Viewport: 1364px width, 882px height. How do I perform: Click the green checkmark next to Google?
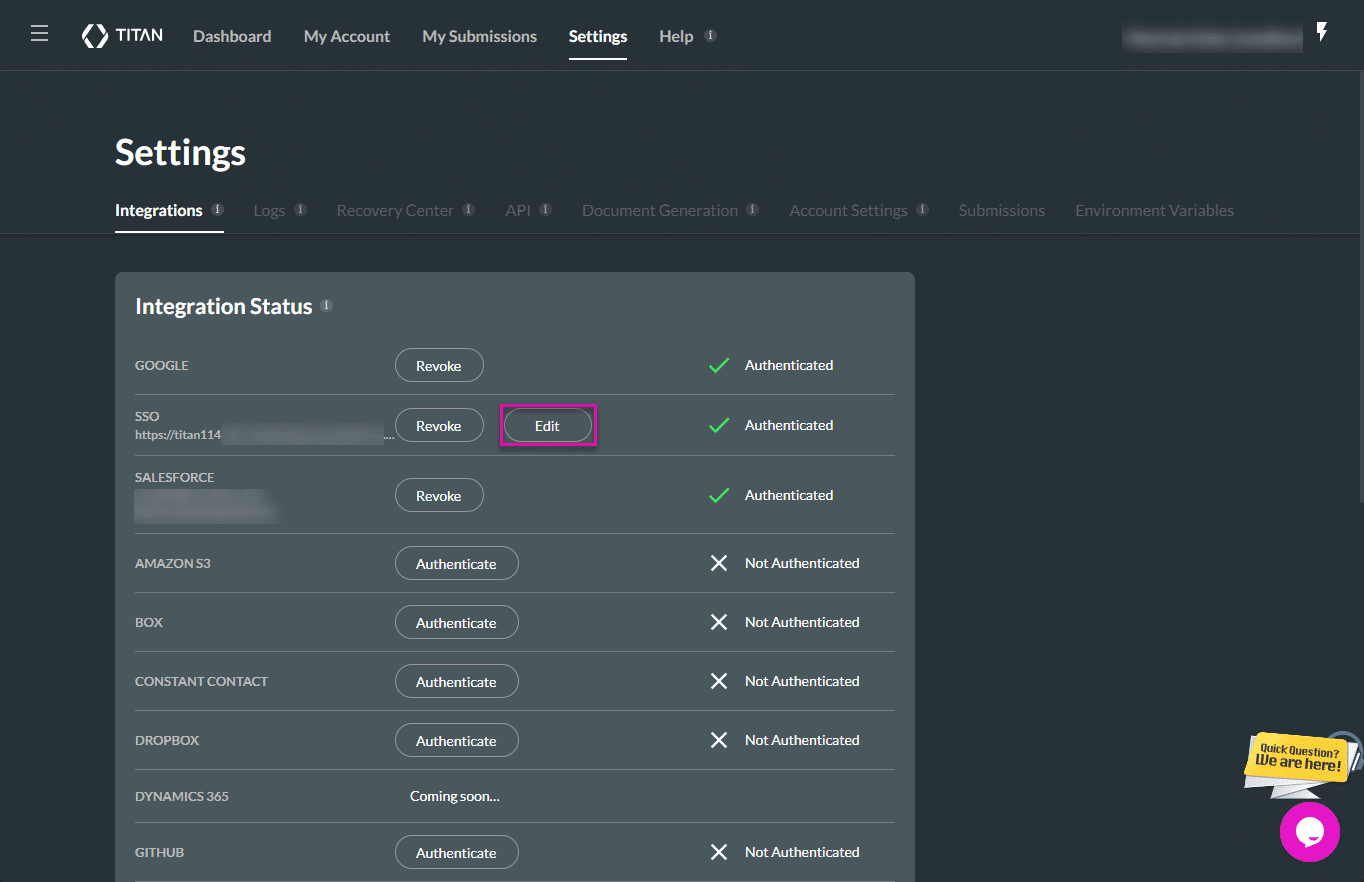(719, 365)
